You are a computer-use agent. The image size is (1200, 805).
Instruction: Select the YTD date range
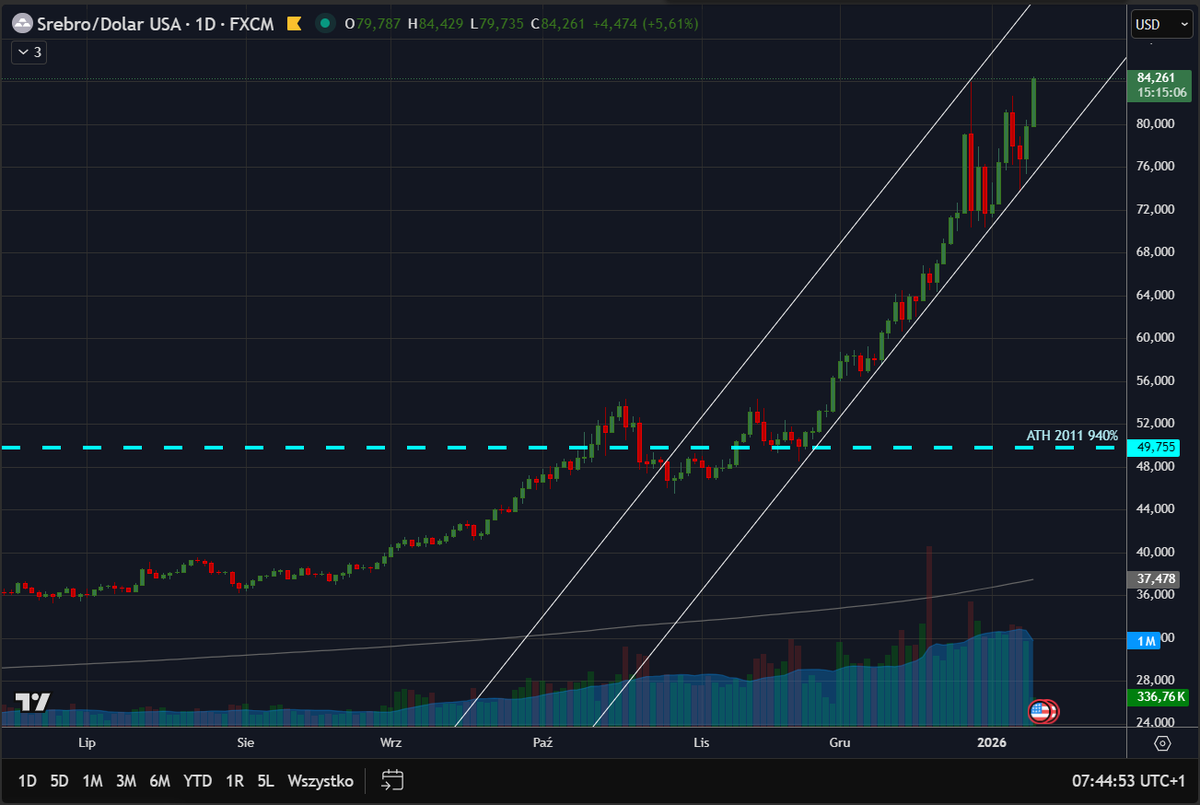[x=198, y=781]
